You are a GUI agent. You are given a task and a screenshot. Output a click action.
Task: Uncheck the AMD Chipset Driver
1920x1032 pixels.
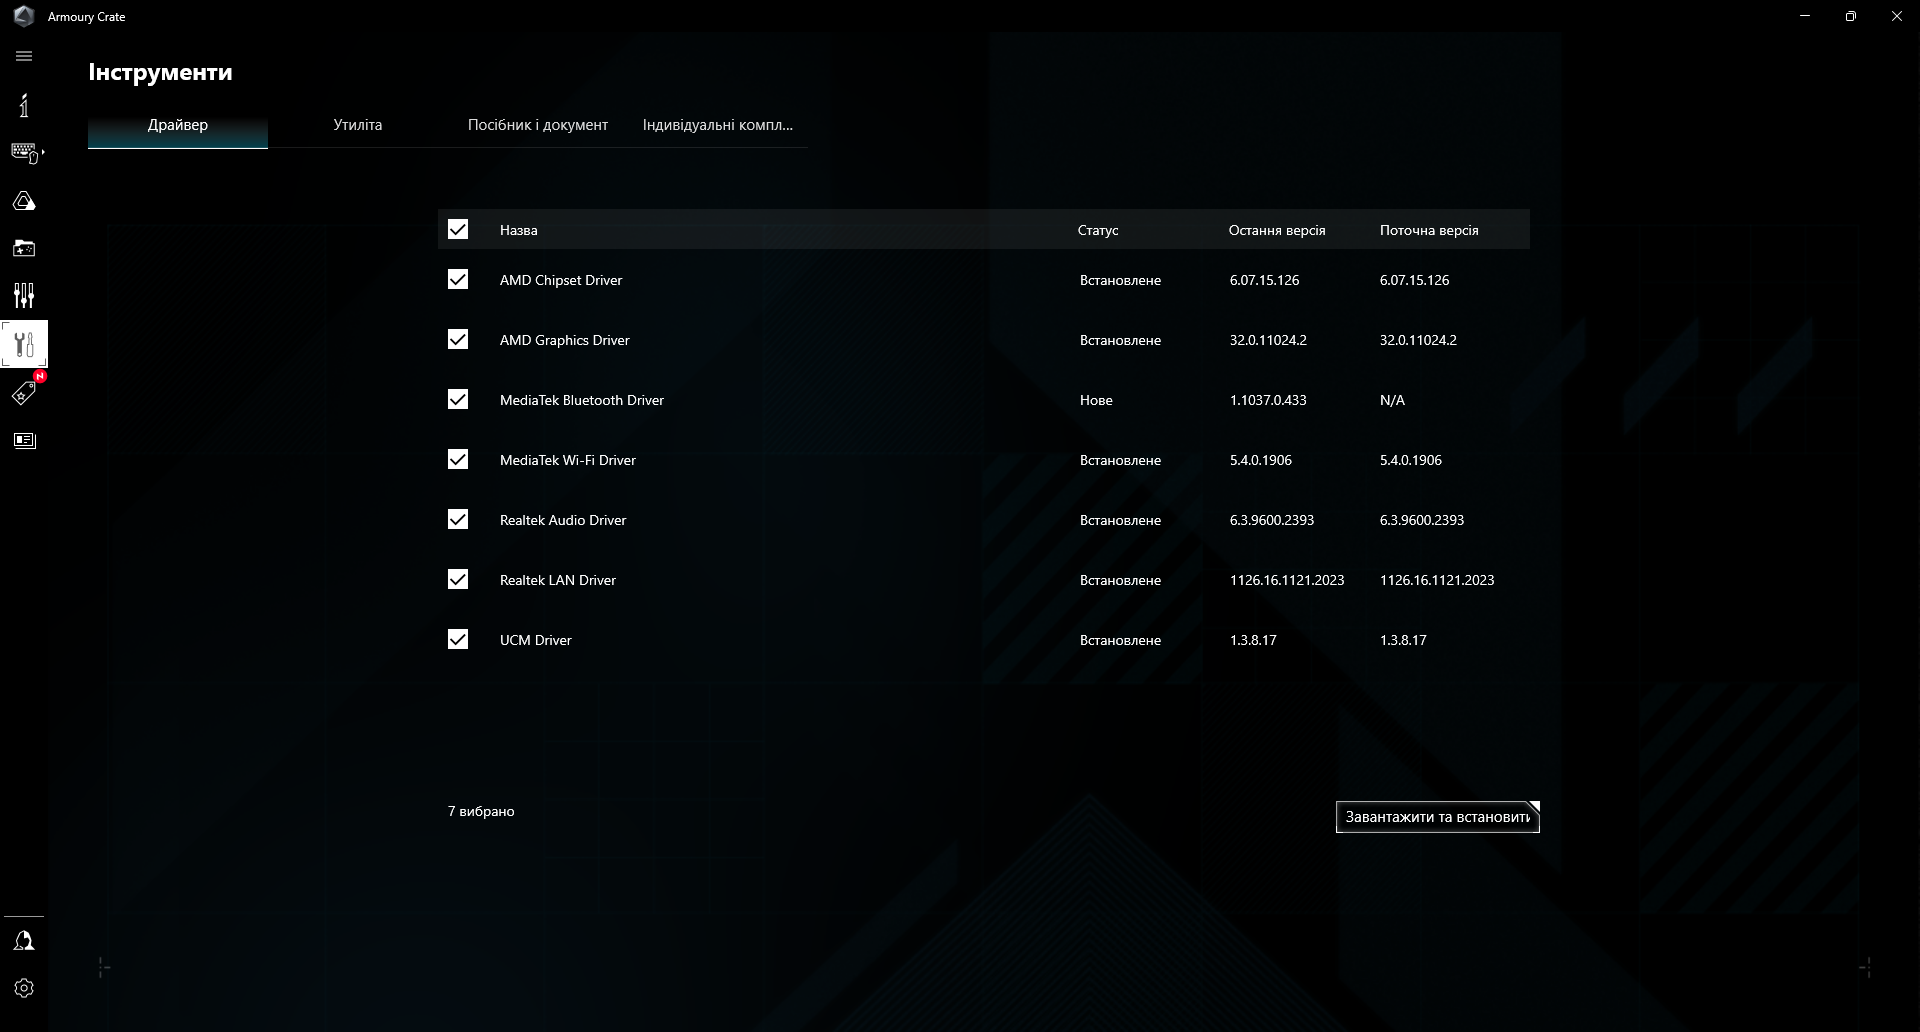458,280
